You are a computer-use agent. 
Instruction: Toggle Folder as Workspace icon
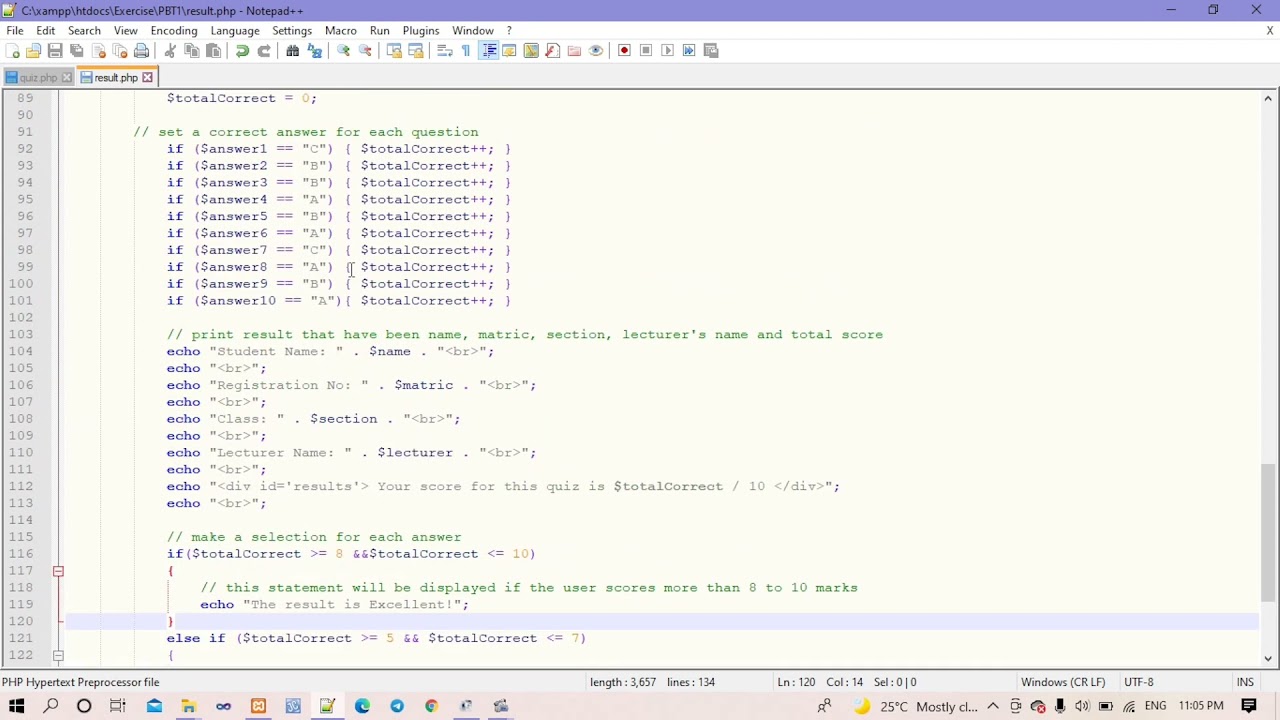[x=574, y=51]
